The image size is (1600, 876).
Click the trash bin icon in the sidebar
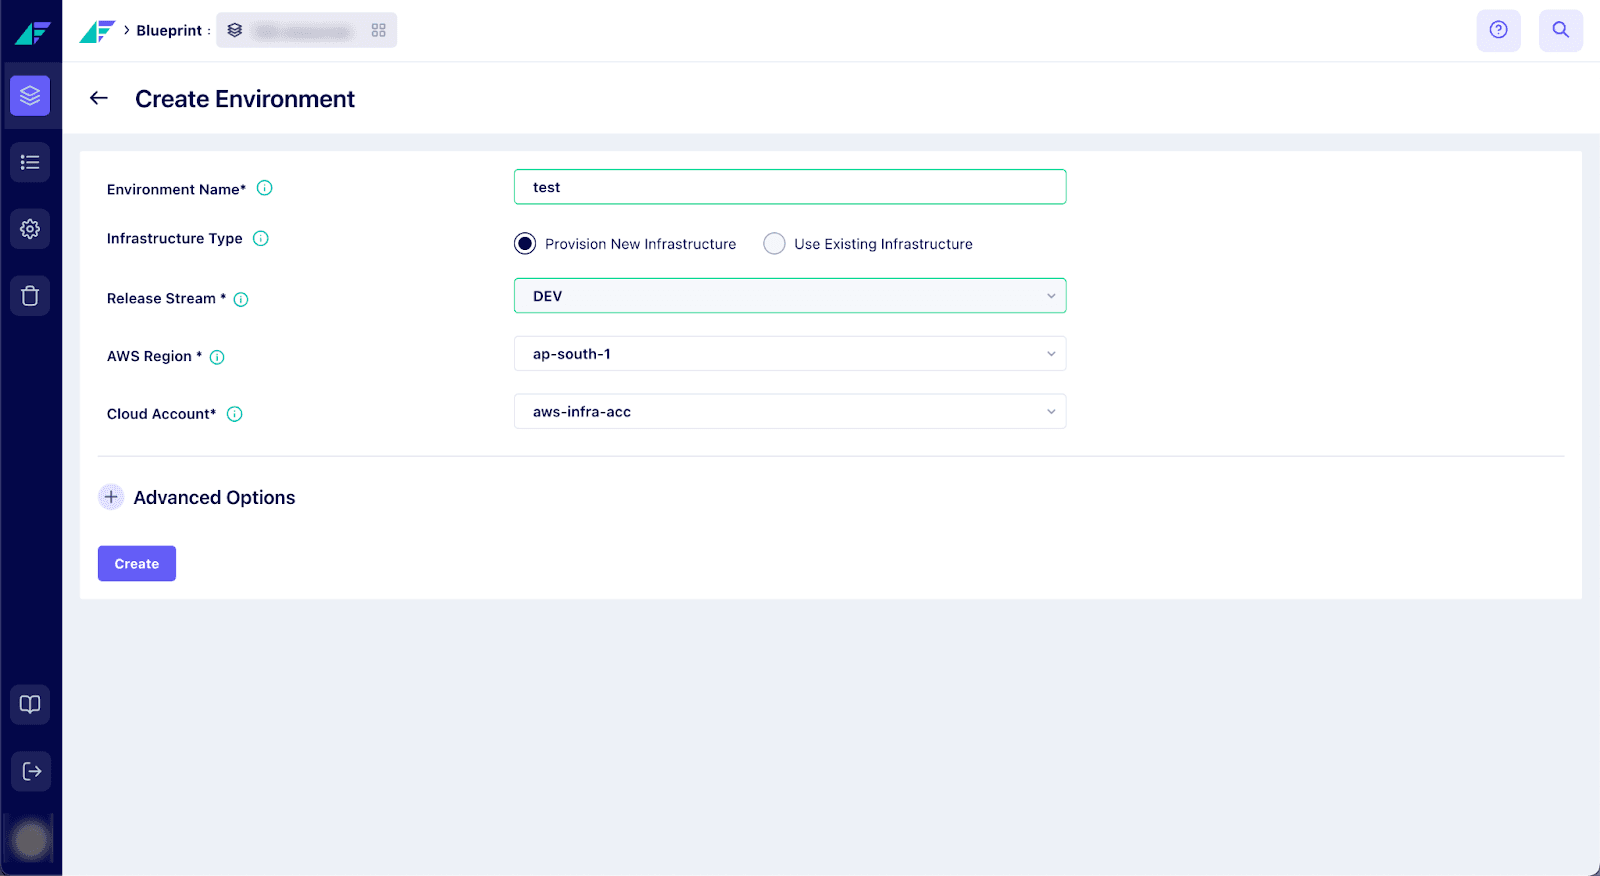(x=30, y=296)
